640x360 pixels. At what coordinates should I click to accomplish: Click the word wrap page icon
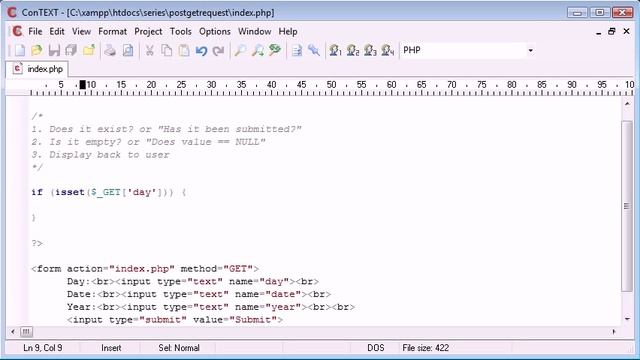tap(297, 51)
